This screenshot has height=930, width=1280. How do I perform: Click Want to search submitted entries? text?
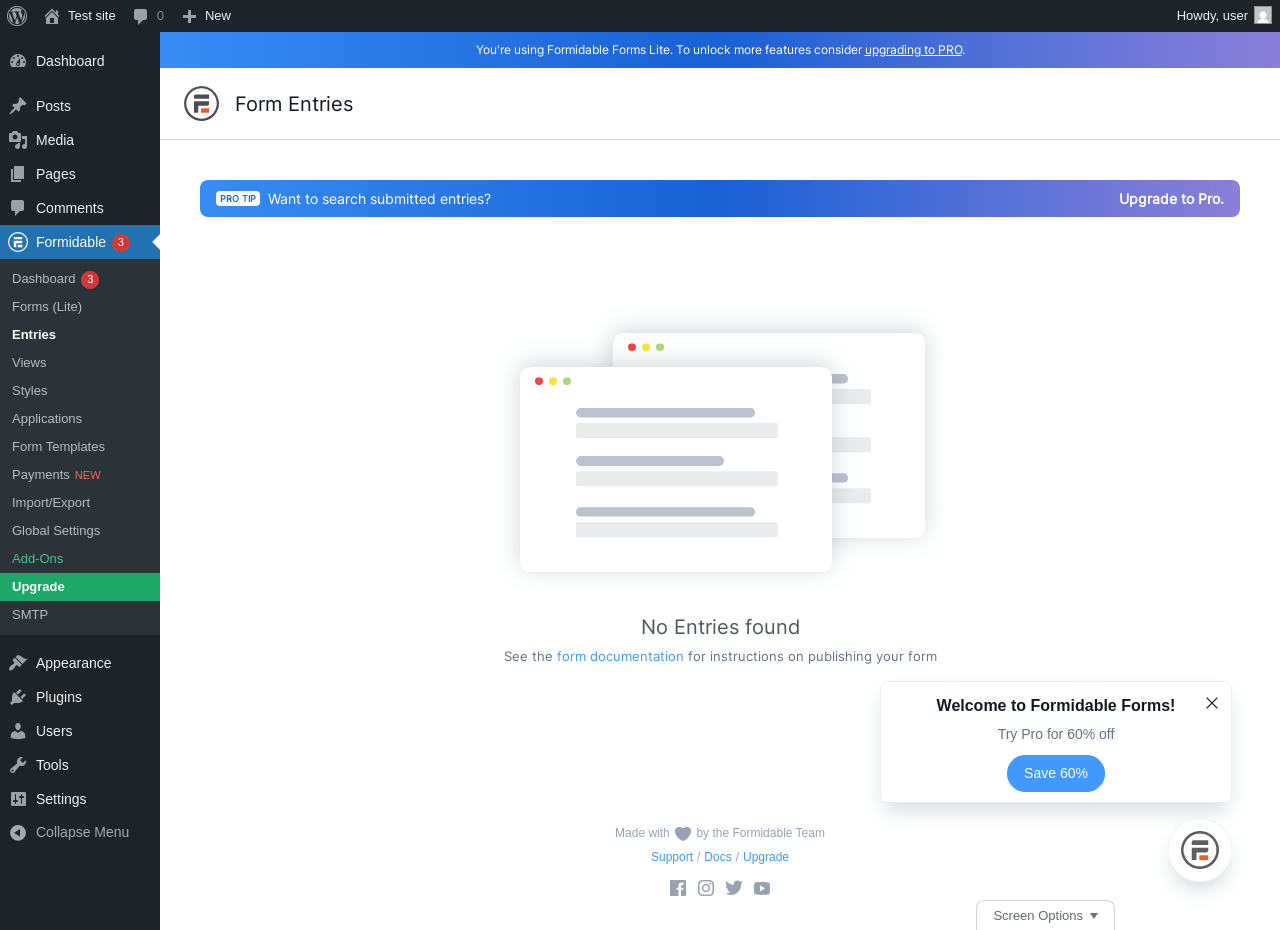[379, 199]
